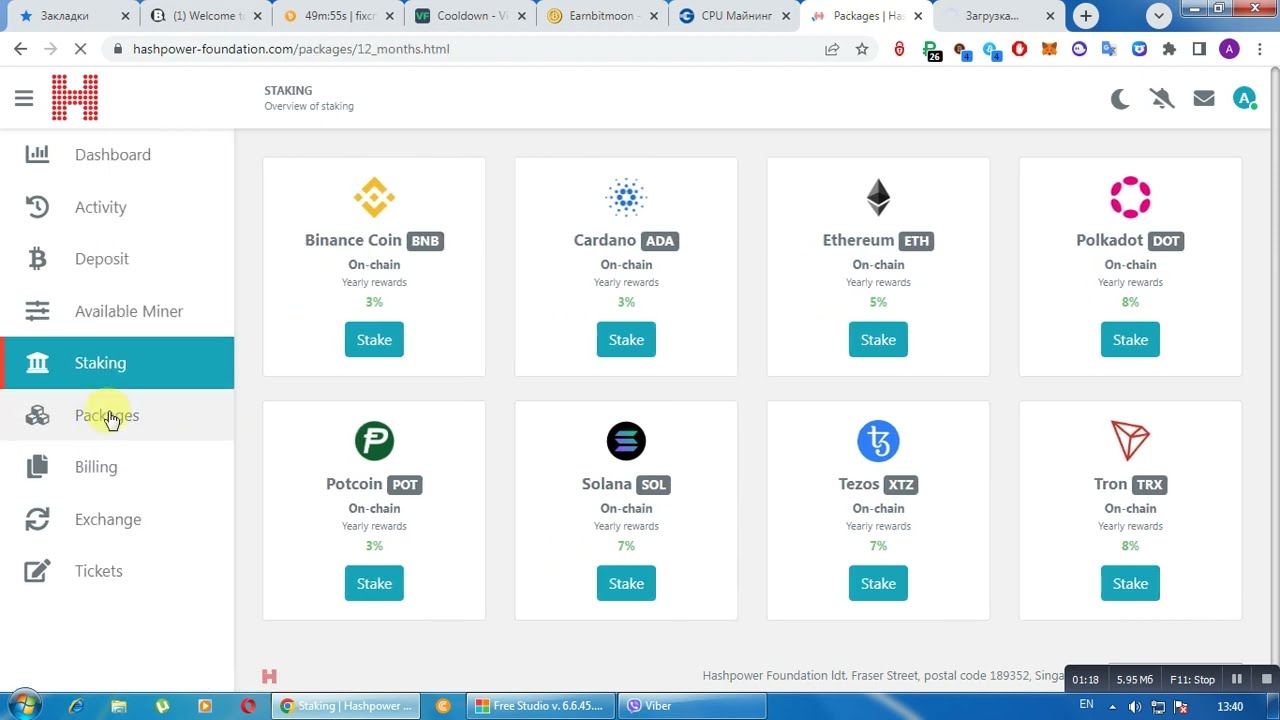This screenshot has width=1280, height=720.
Task: Open Billing in the sidebar
Action: [117, 467]
